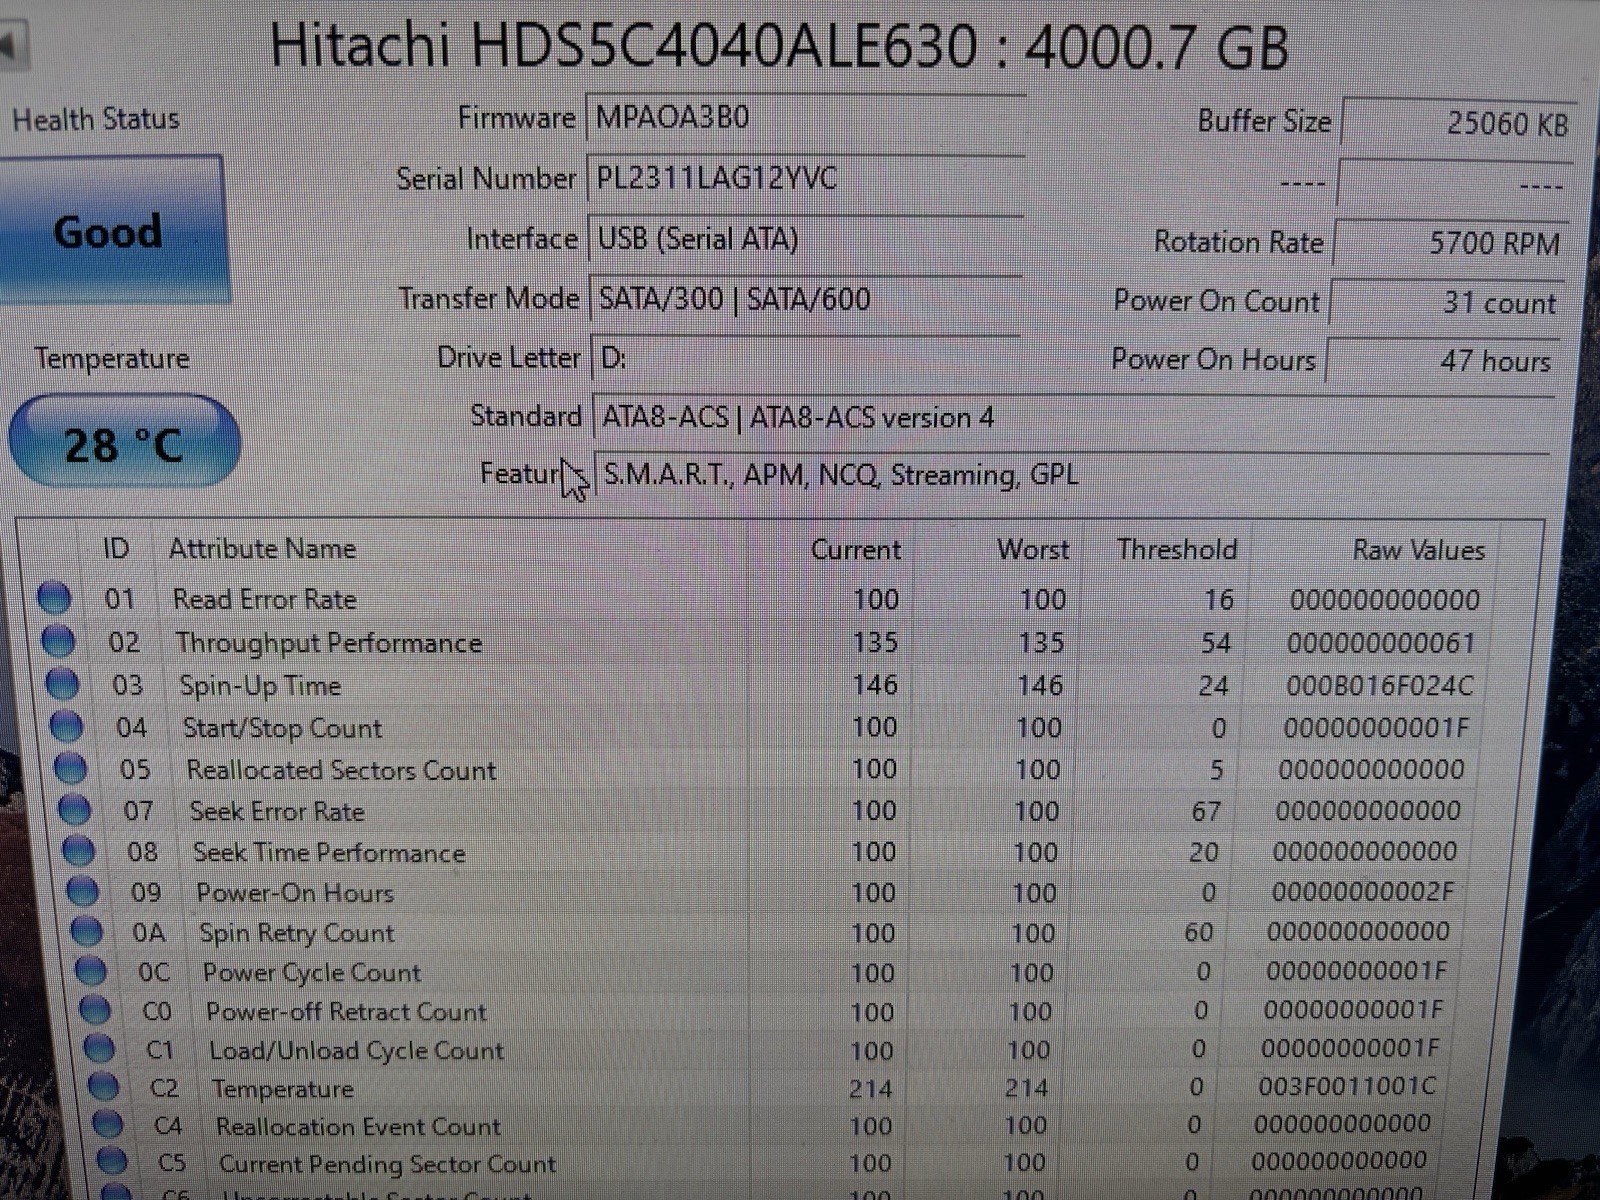Select the Spin Retry Count attribute
Screen dimensions: 1600x1200
point(297,933)
